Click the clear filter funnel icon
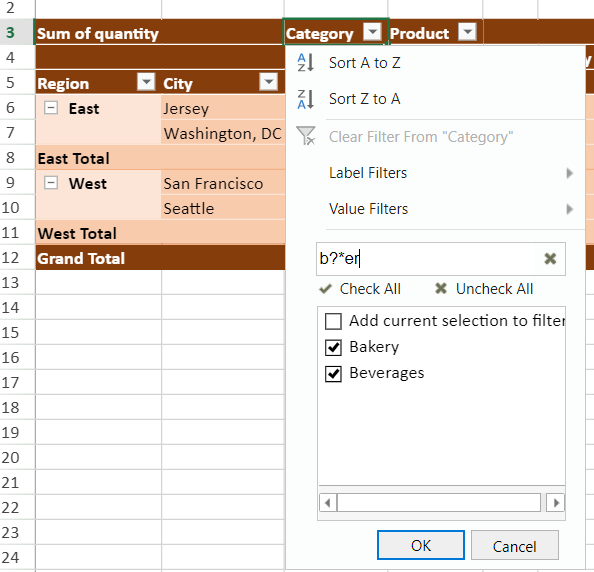 click(x=306, y=136)
